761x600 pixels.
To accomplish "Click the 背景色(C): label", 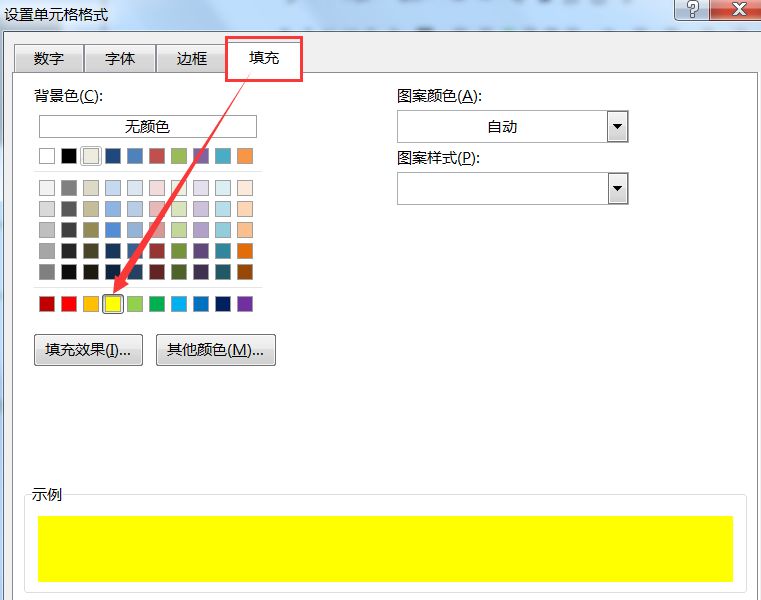I will [68, 96].
